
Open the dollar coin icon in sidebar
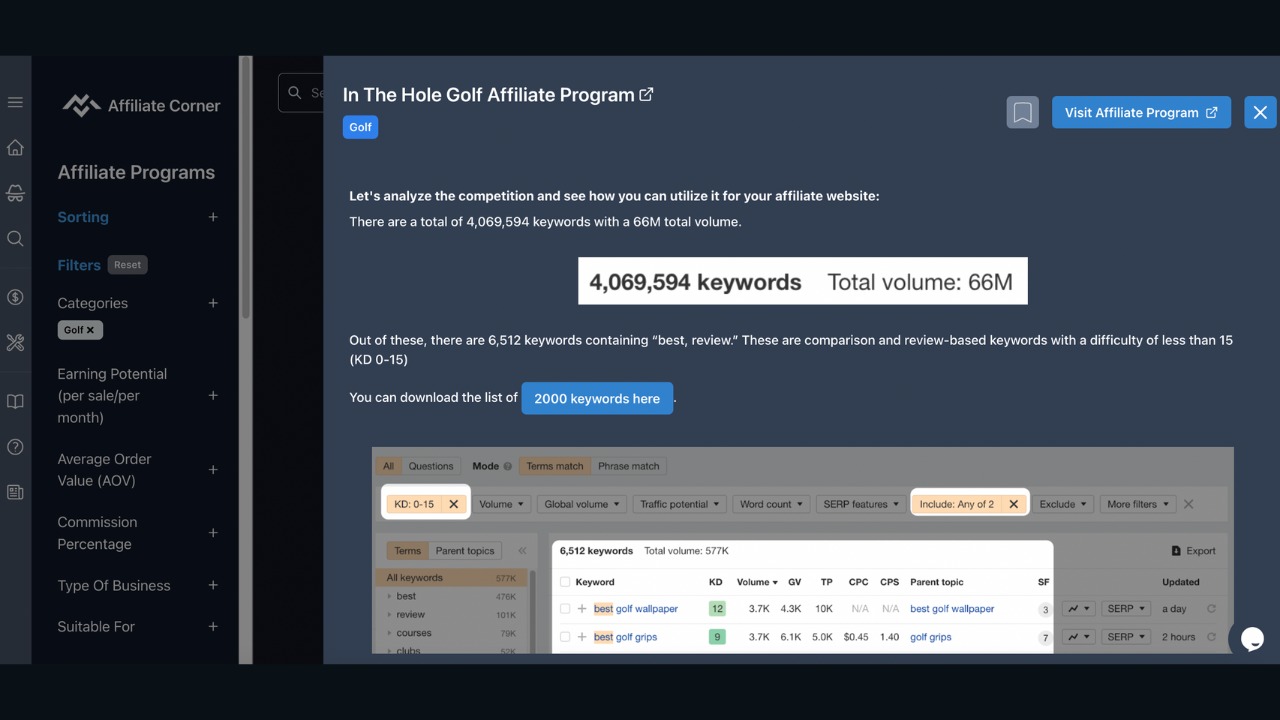click(x=15, y=297)
